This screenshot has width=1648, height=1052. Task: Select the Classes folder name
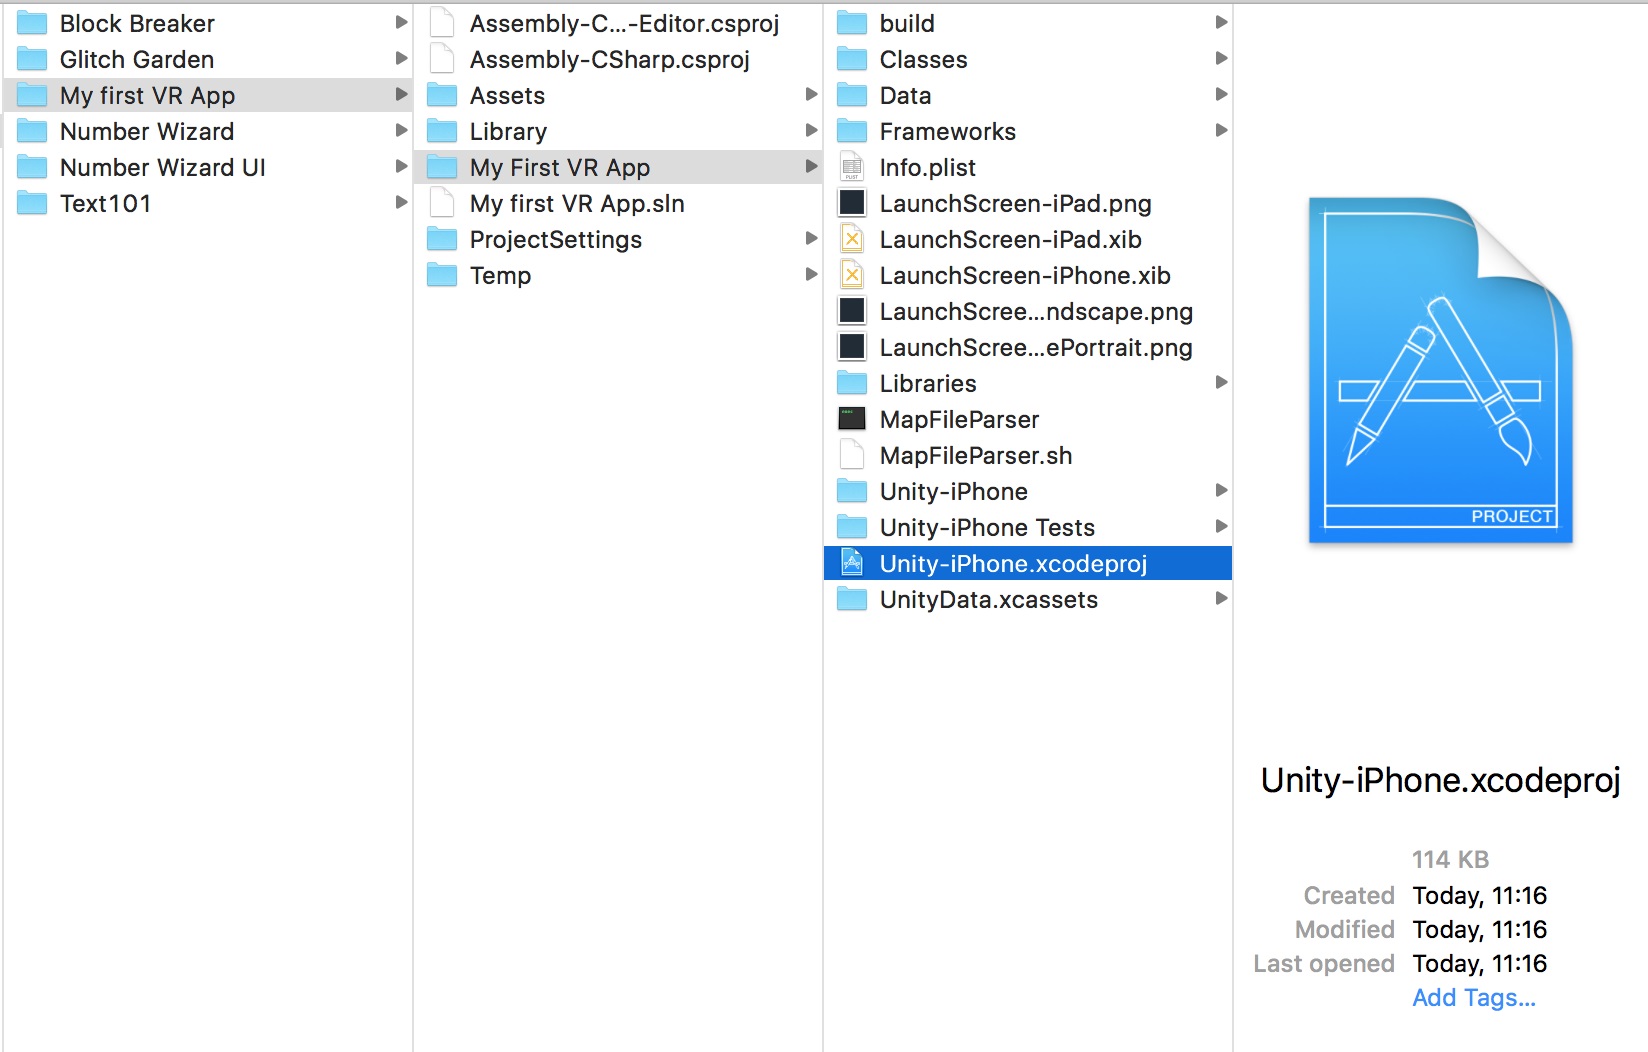click(x=924, y=59)
